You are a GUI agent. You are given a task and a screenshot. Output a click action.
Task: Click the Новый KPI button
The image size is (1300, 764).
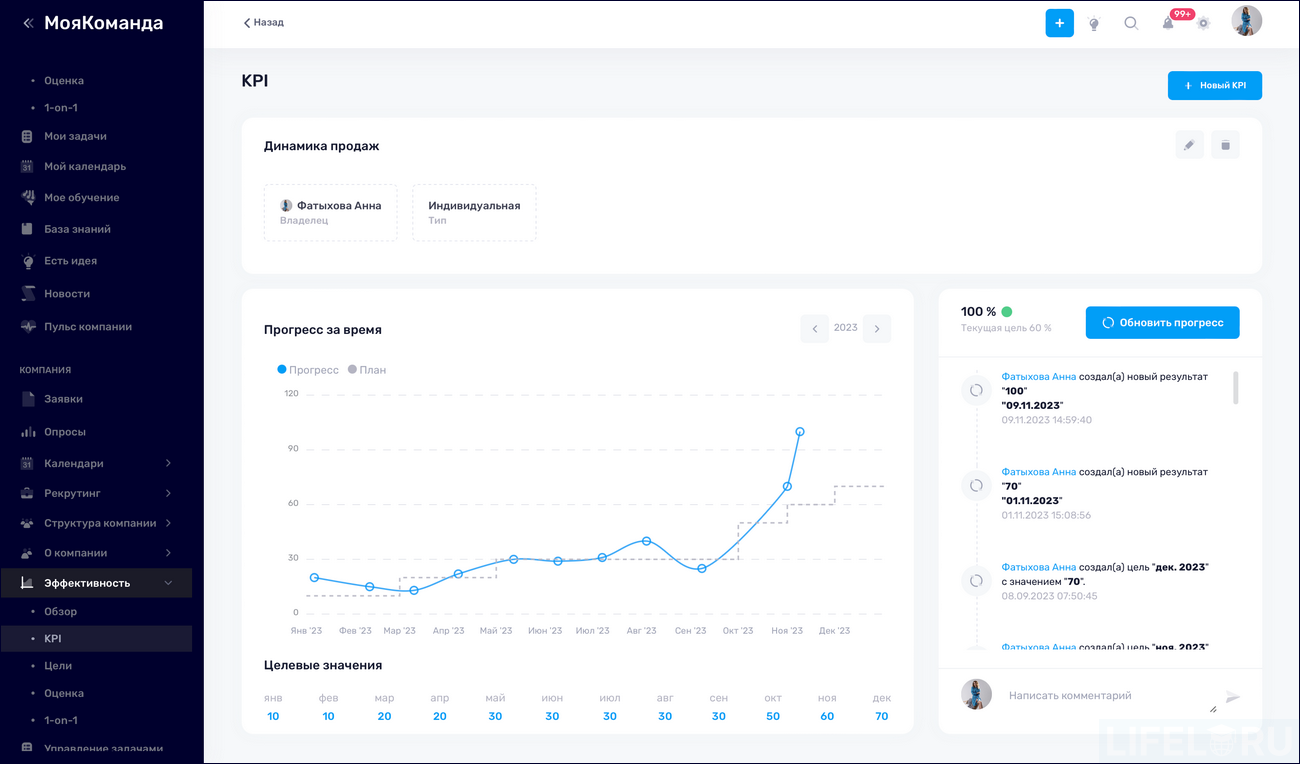(x=1214, y=85)
